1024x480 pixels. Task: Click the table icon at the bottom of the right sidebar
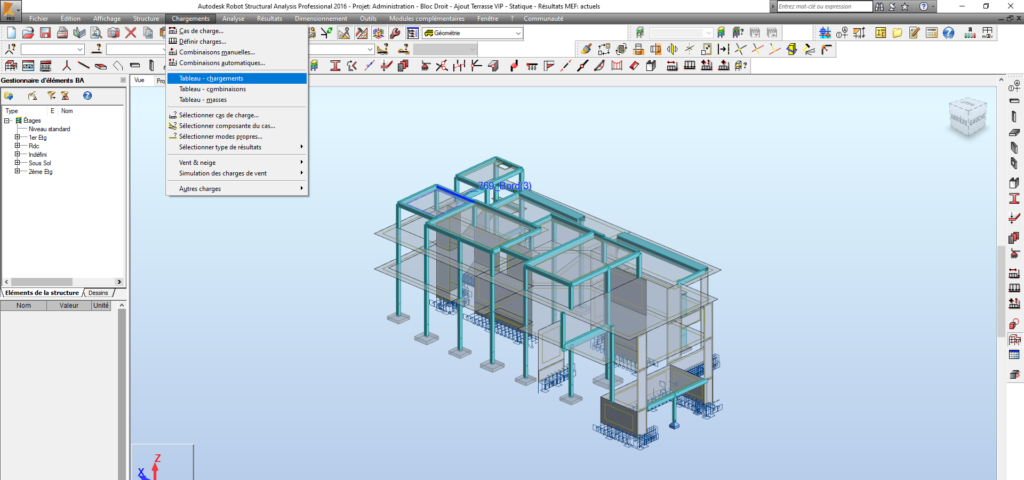(x=1014, y=356)
